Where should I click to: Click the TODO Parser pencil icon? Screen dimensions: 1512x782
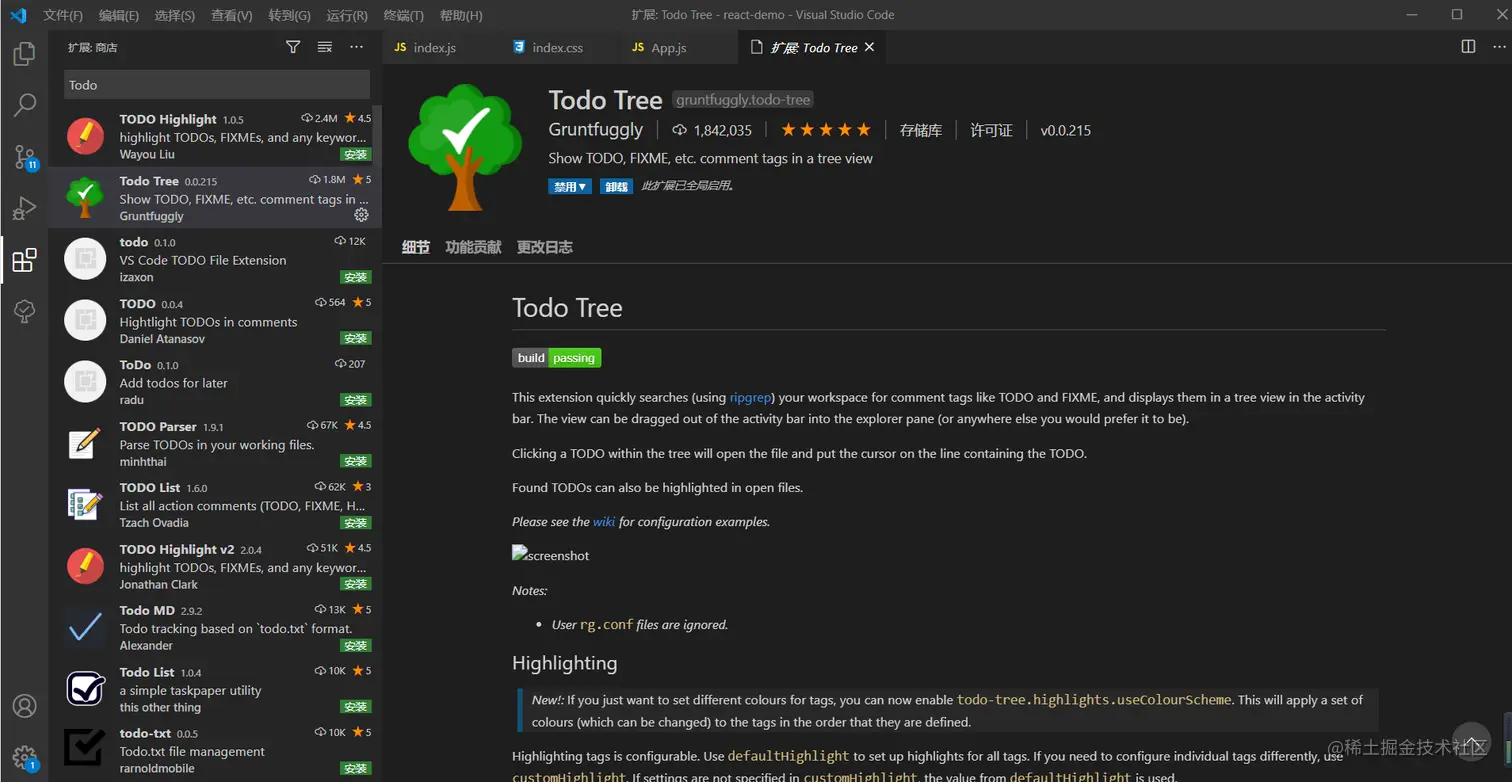(85, 443)
